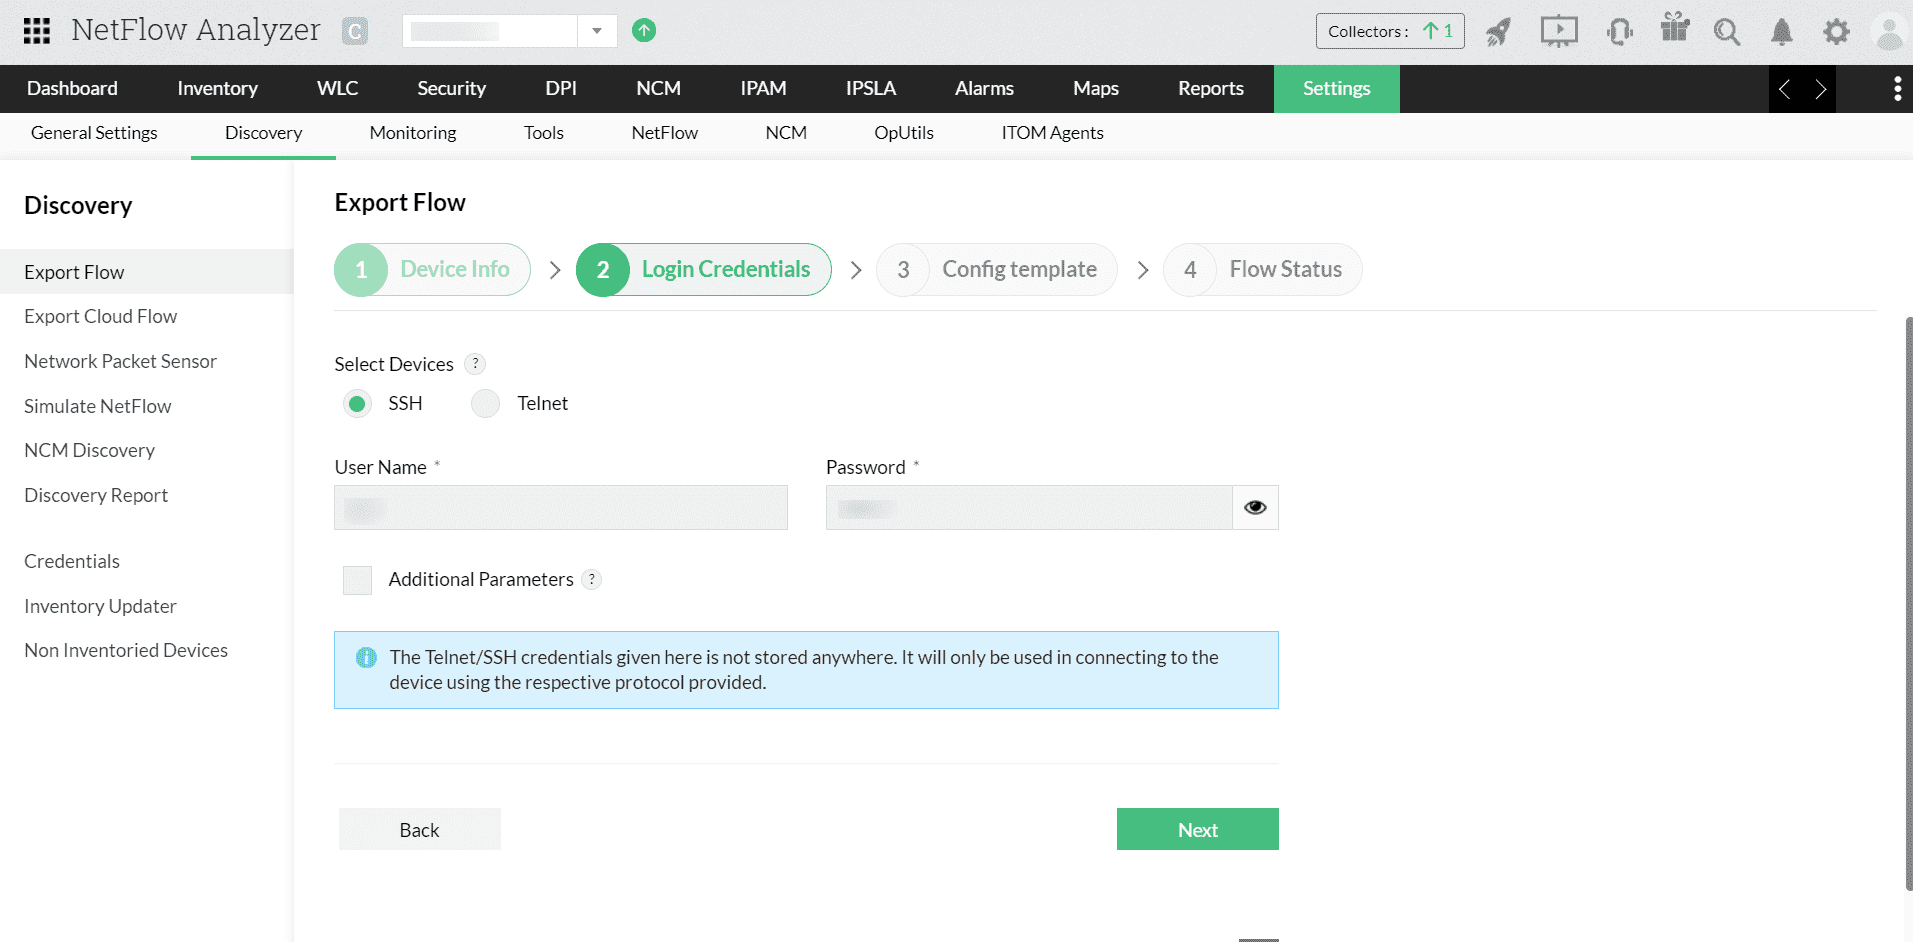Click the Collectors status button
The image size is (1913, 942).
1390,31
